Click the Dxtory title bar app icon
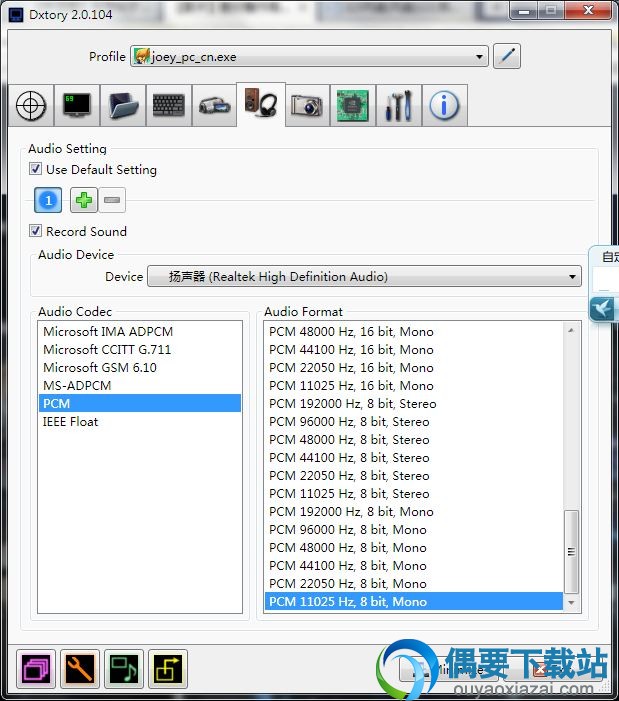Screen dimensions: 619x701 tap(16, 15)
